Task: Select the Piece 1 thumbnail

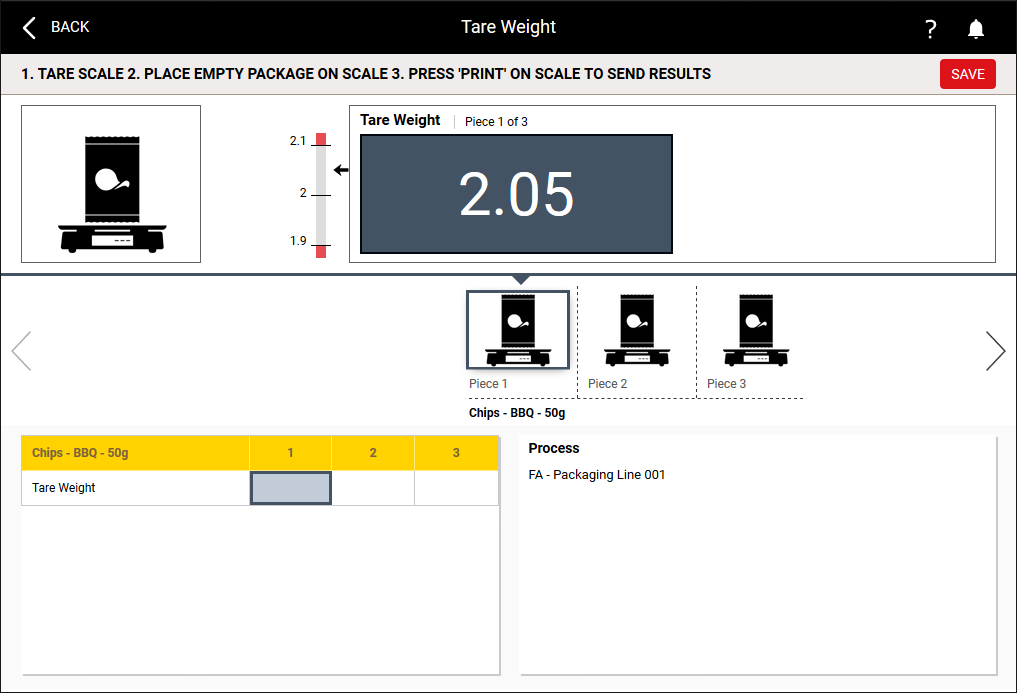Action: pyautogui.click(x=518, y=330)
